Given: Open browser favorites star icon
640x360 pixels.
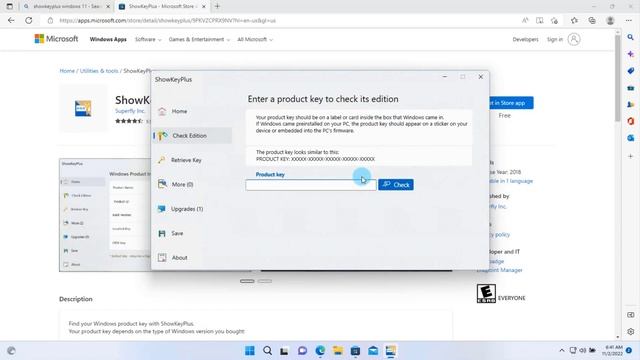Looking at the screenshot, I should coord(574,20).
